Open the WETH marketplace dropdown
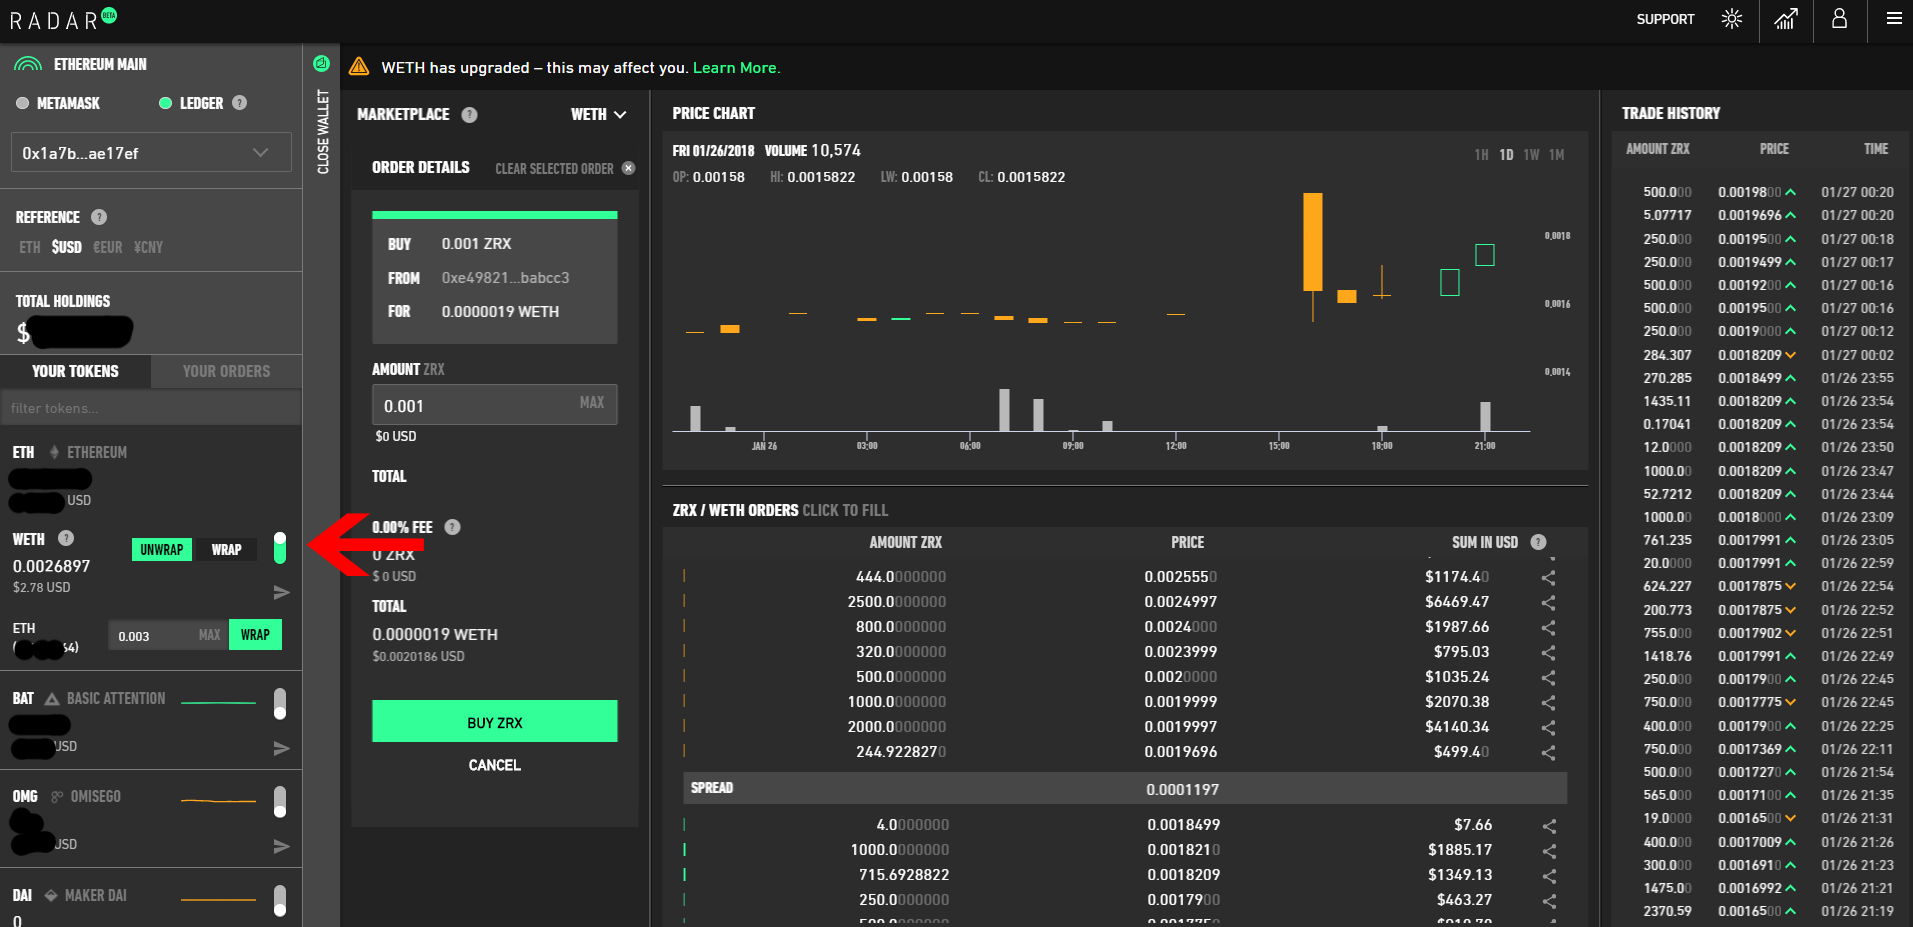 [598, 115]
